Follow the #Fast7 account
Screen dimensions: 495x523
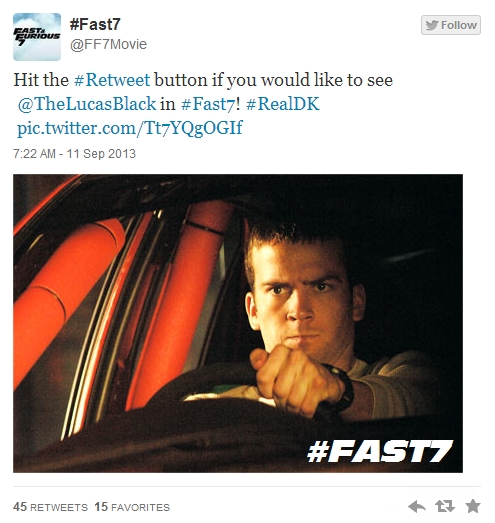point(451,25)
